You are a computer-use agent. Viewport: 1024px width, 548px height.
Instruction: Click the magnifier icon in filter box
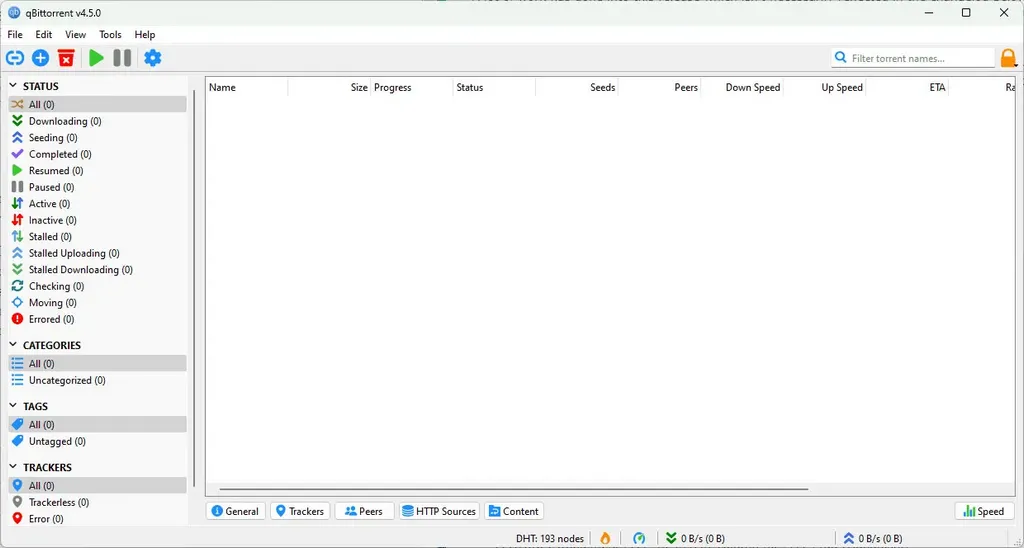(841, 58)
